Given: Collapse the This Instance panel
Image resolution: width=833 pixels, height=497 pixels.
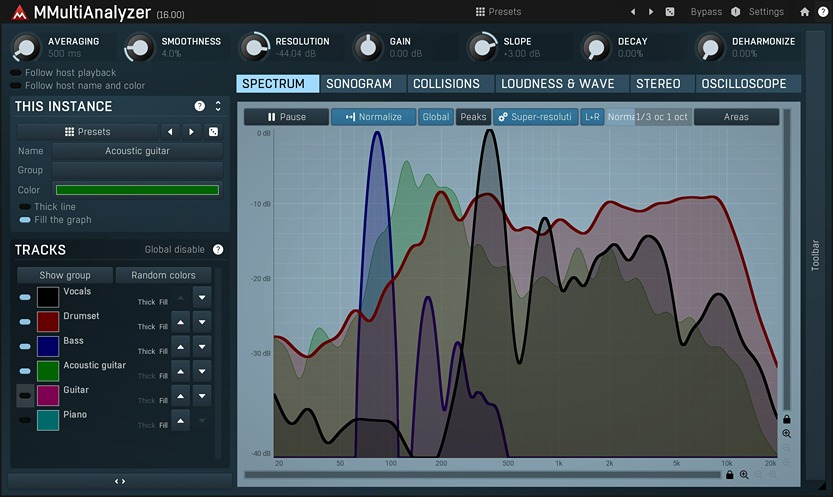Looking at the screenshot, I should [x=218, y=106].
